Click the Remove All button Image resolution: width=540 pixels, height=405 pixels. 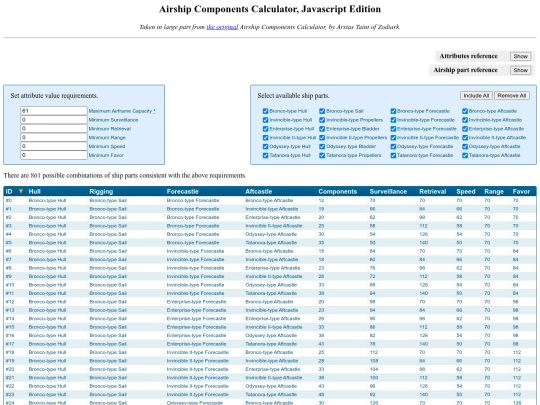[x=511, y=96]
